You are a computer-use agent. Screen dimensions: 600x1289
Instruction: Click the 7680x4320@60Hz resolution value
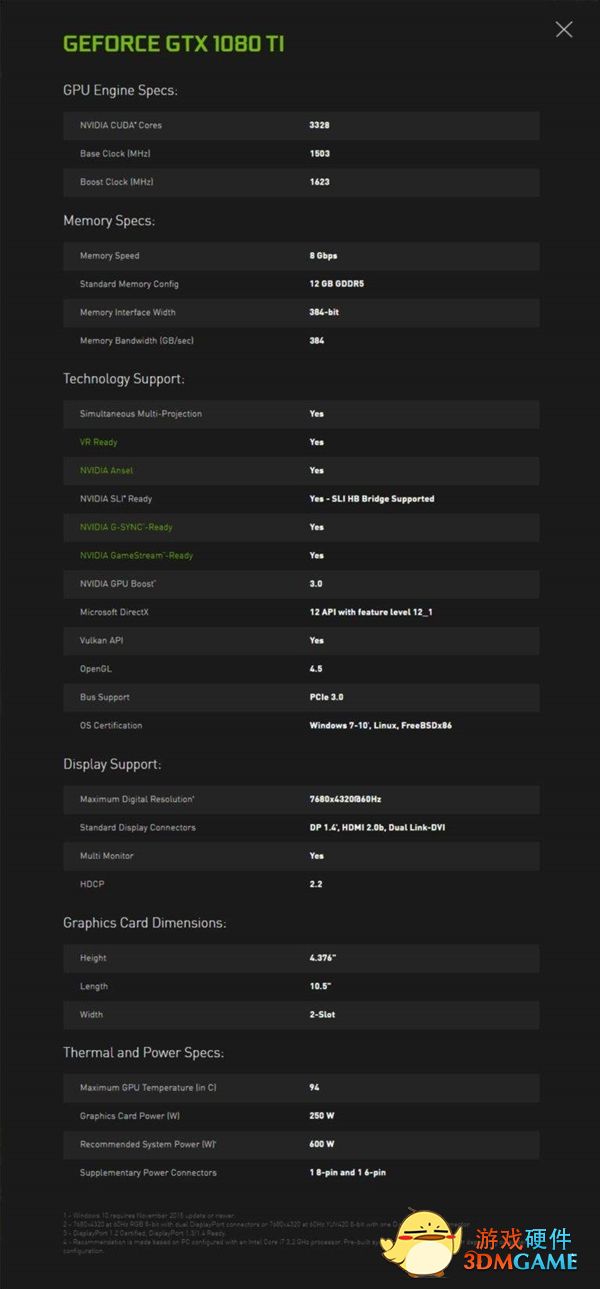(x=344, y=799)
